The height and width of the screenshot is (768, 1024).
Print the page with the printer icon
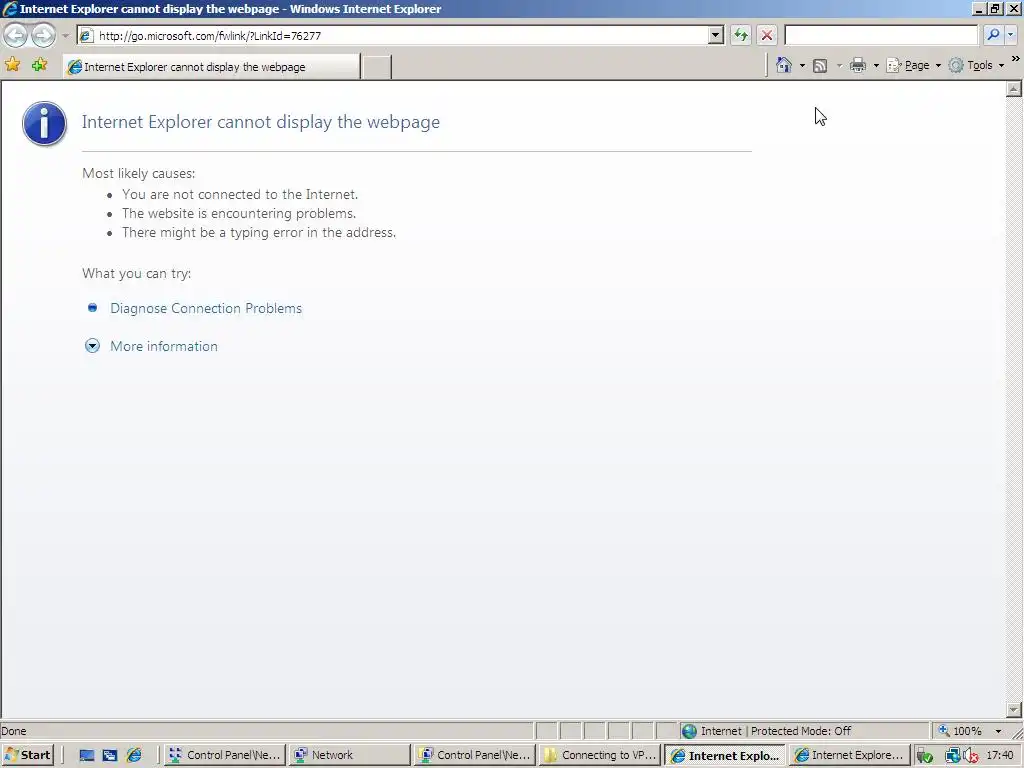pos(858,65)
